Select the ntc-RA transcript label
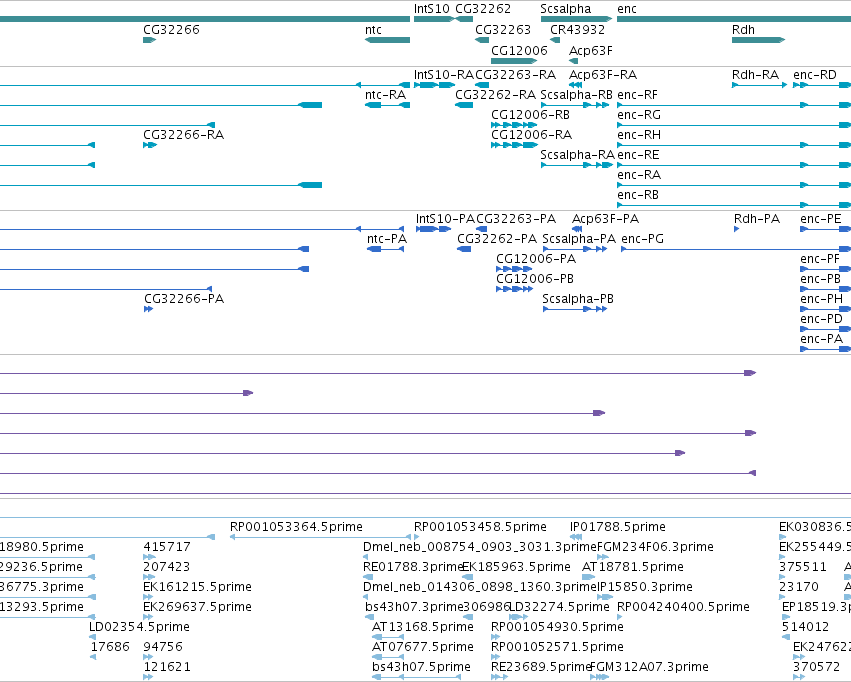The image size is (851, 682). (x=385, y=95)
